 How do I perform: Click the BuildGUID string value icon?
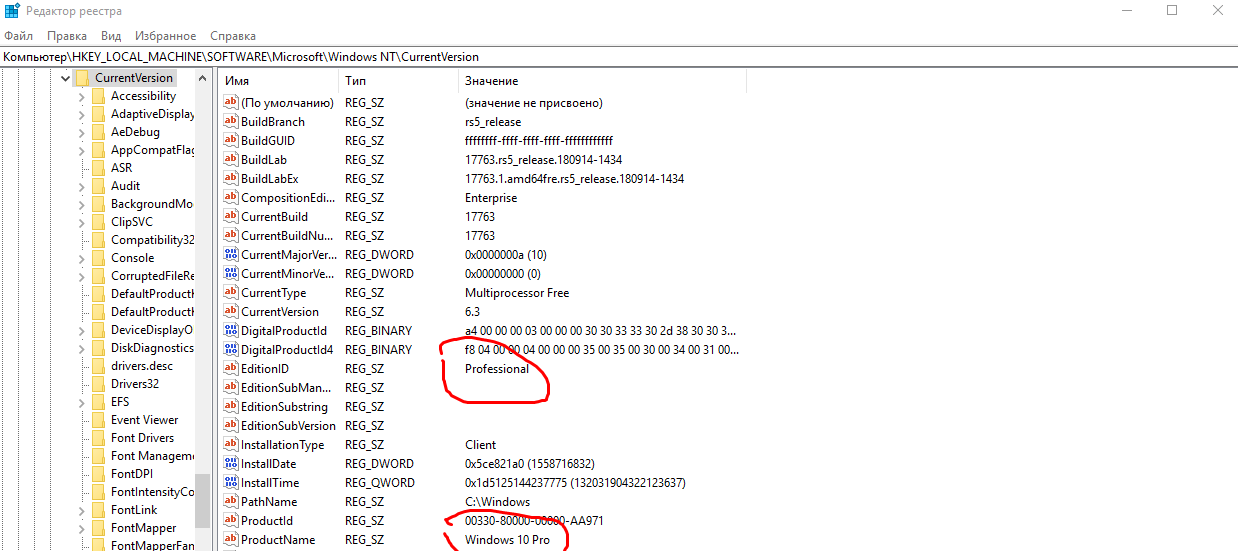tap(231, 141)
